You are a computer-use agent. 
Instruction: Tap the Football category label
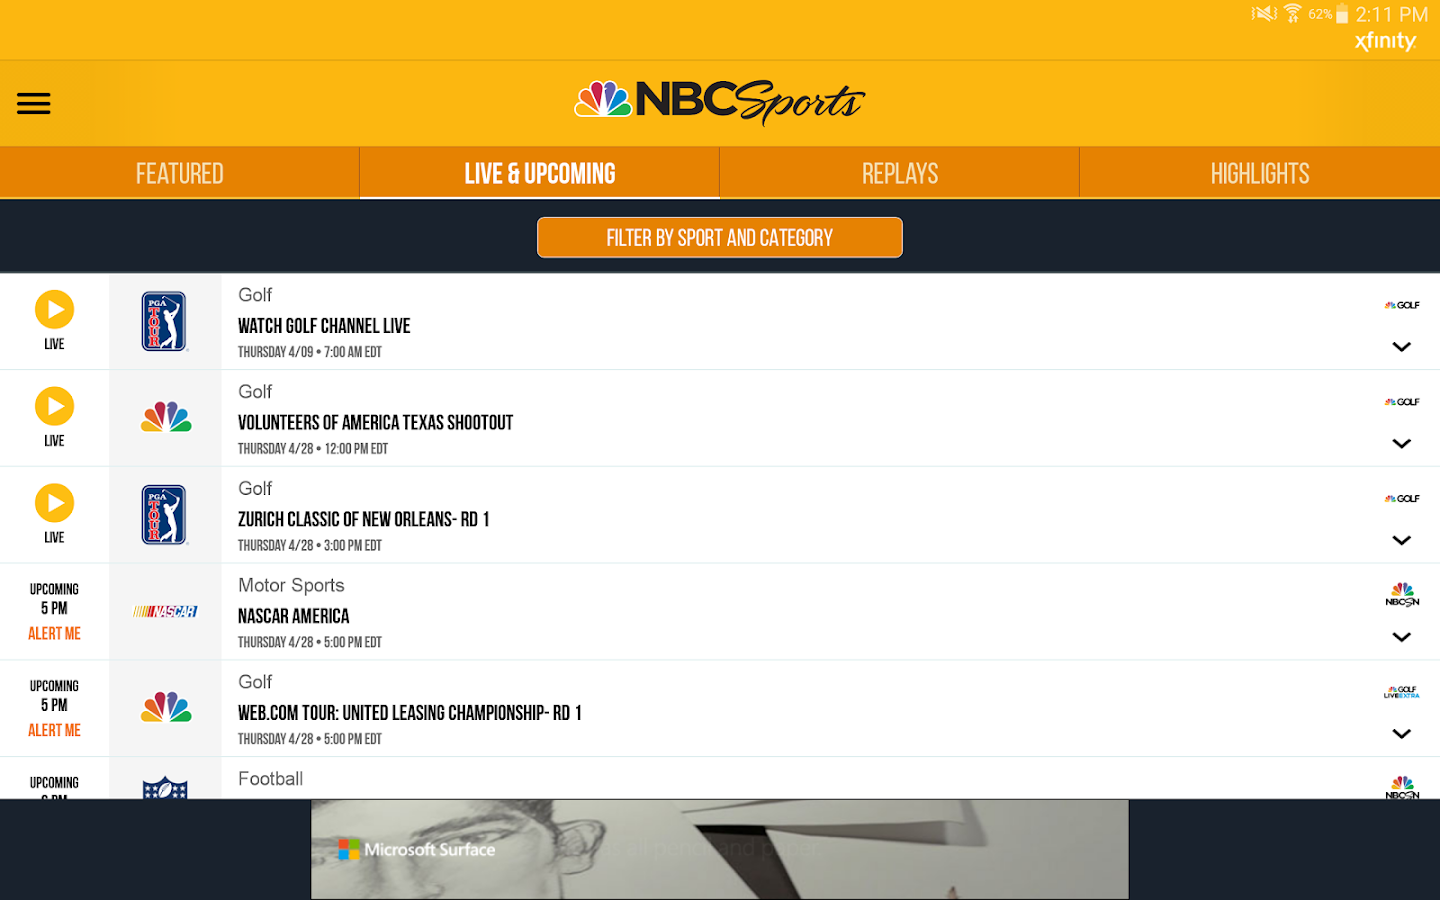click(270, 778)
